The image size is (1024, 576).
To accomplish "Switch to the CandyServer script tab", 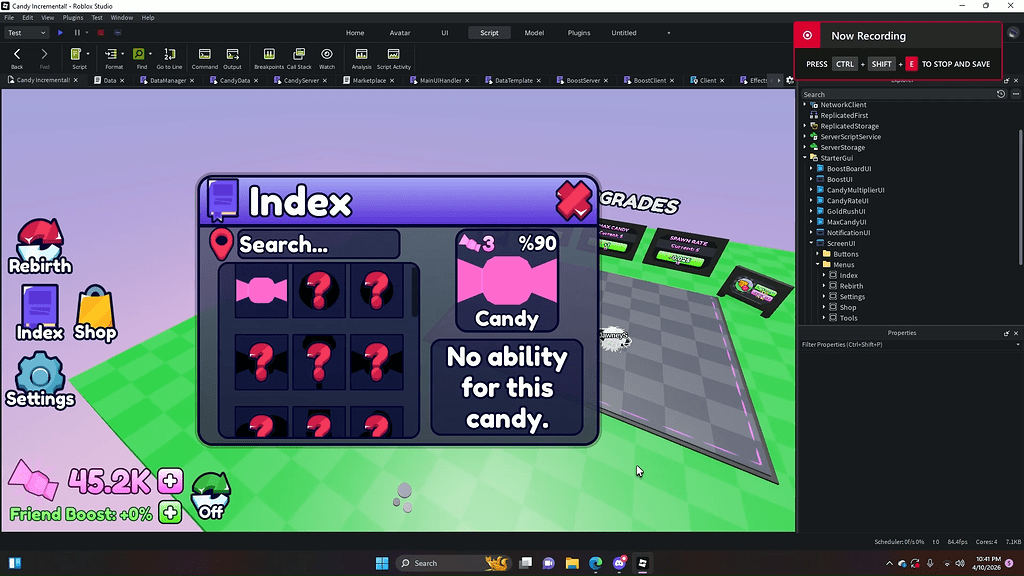I will click(x=300, y=80).
